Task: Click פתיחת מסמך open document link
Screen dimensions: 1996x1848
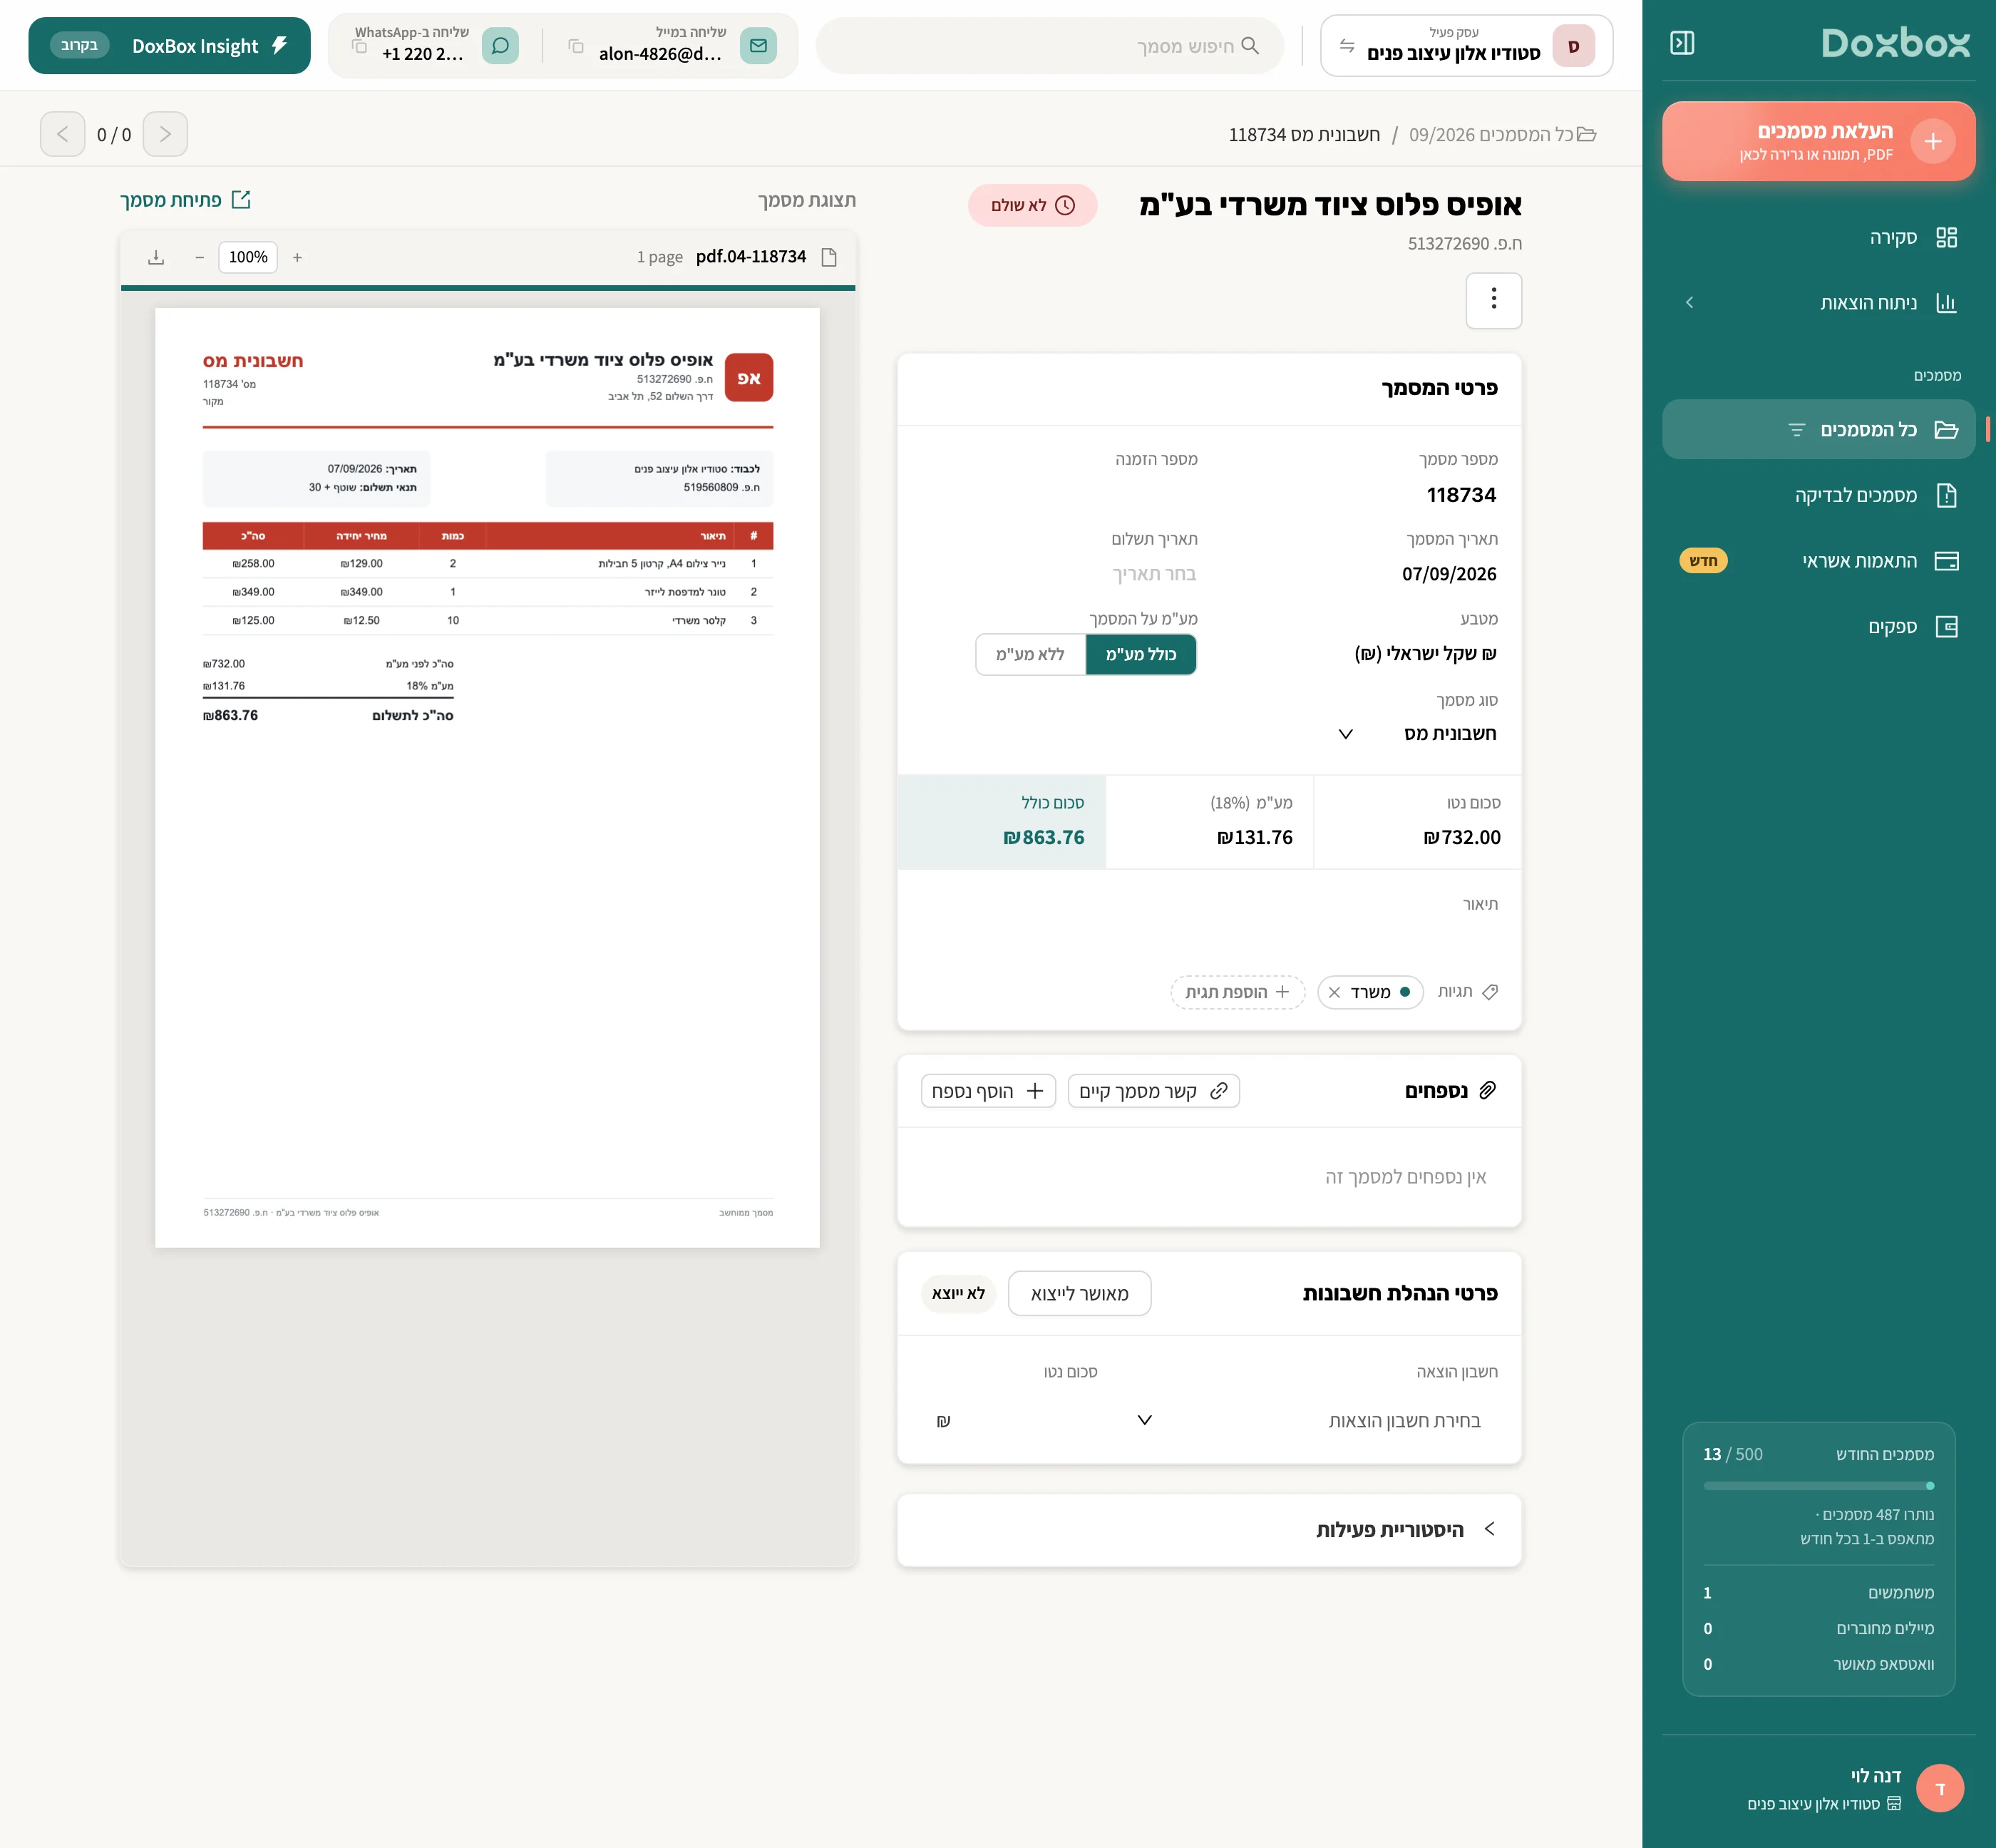Action: coord(186,200)
